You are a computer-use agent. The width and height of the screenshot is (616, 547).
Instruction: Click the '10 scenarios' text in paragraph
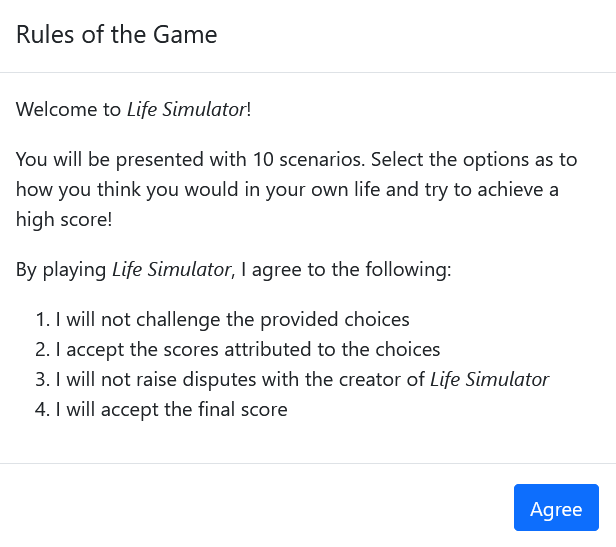[x=308, y=160]
